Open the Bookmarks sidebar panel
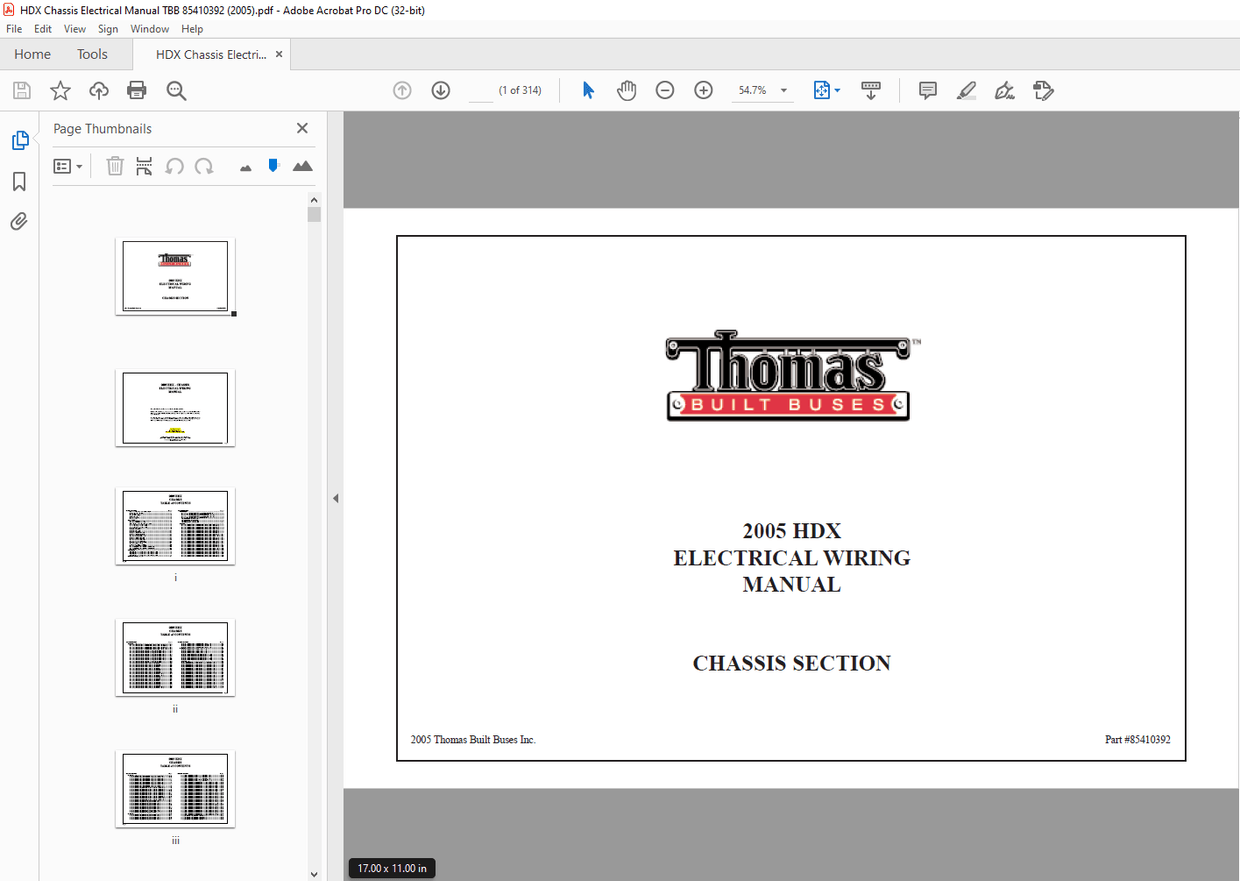This screenshot has height=881, width=1240. pyautogui.click(x=20, y=180)
